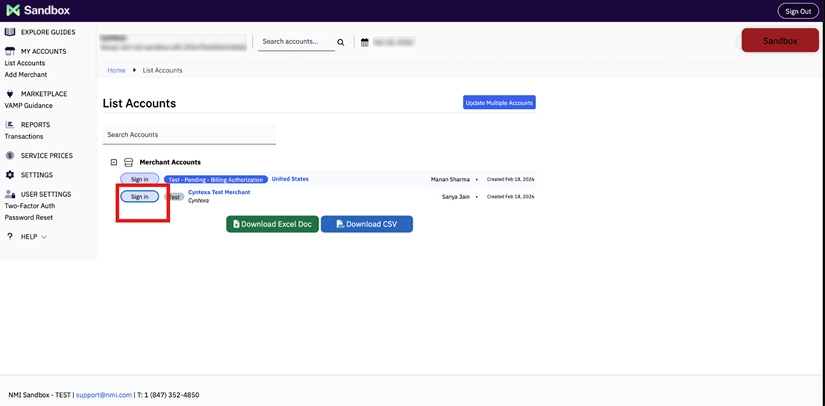Click the search magnifier icon
The image size is (825, 406).
(341, 43)
